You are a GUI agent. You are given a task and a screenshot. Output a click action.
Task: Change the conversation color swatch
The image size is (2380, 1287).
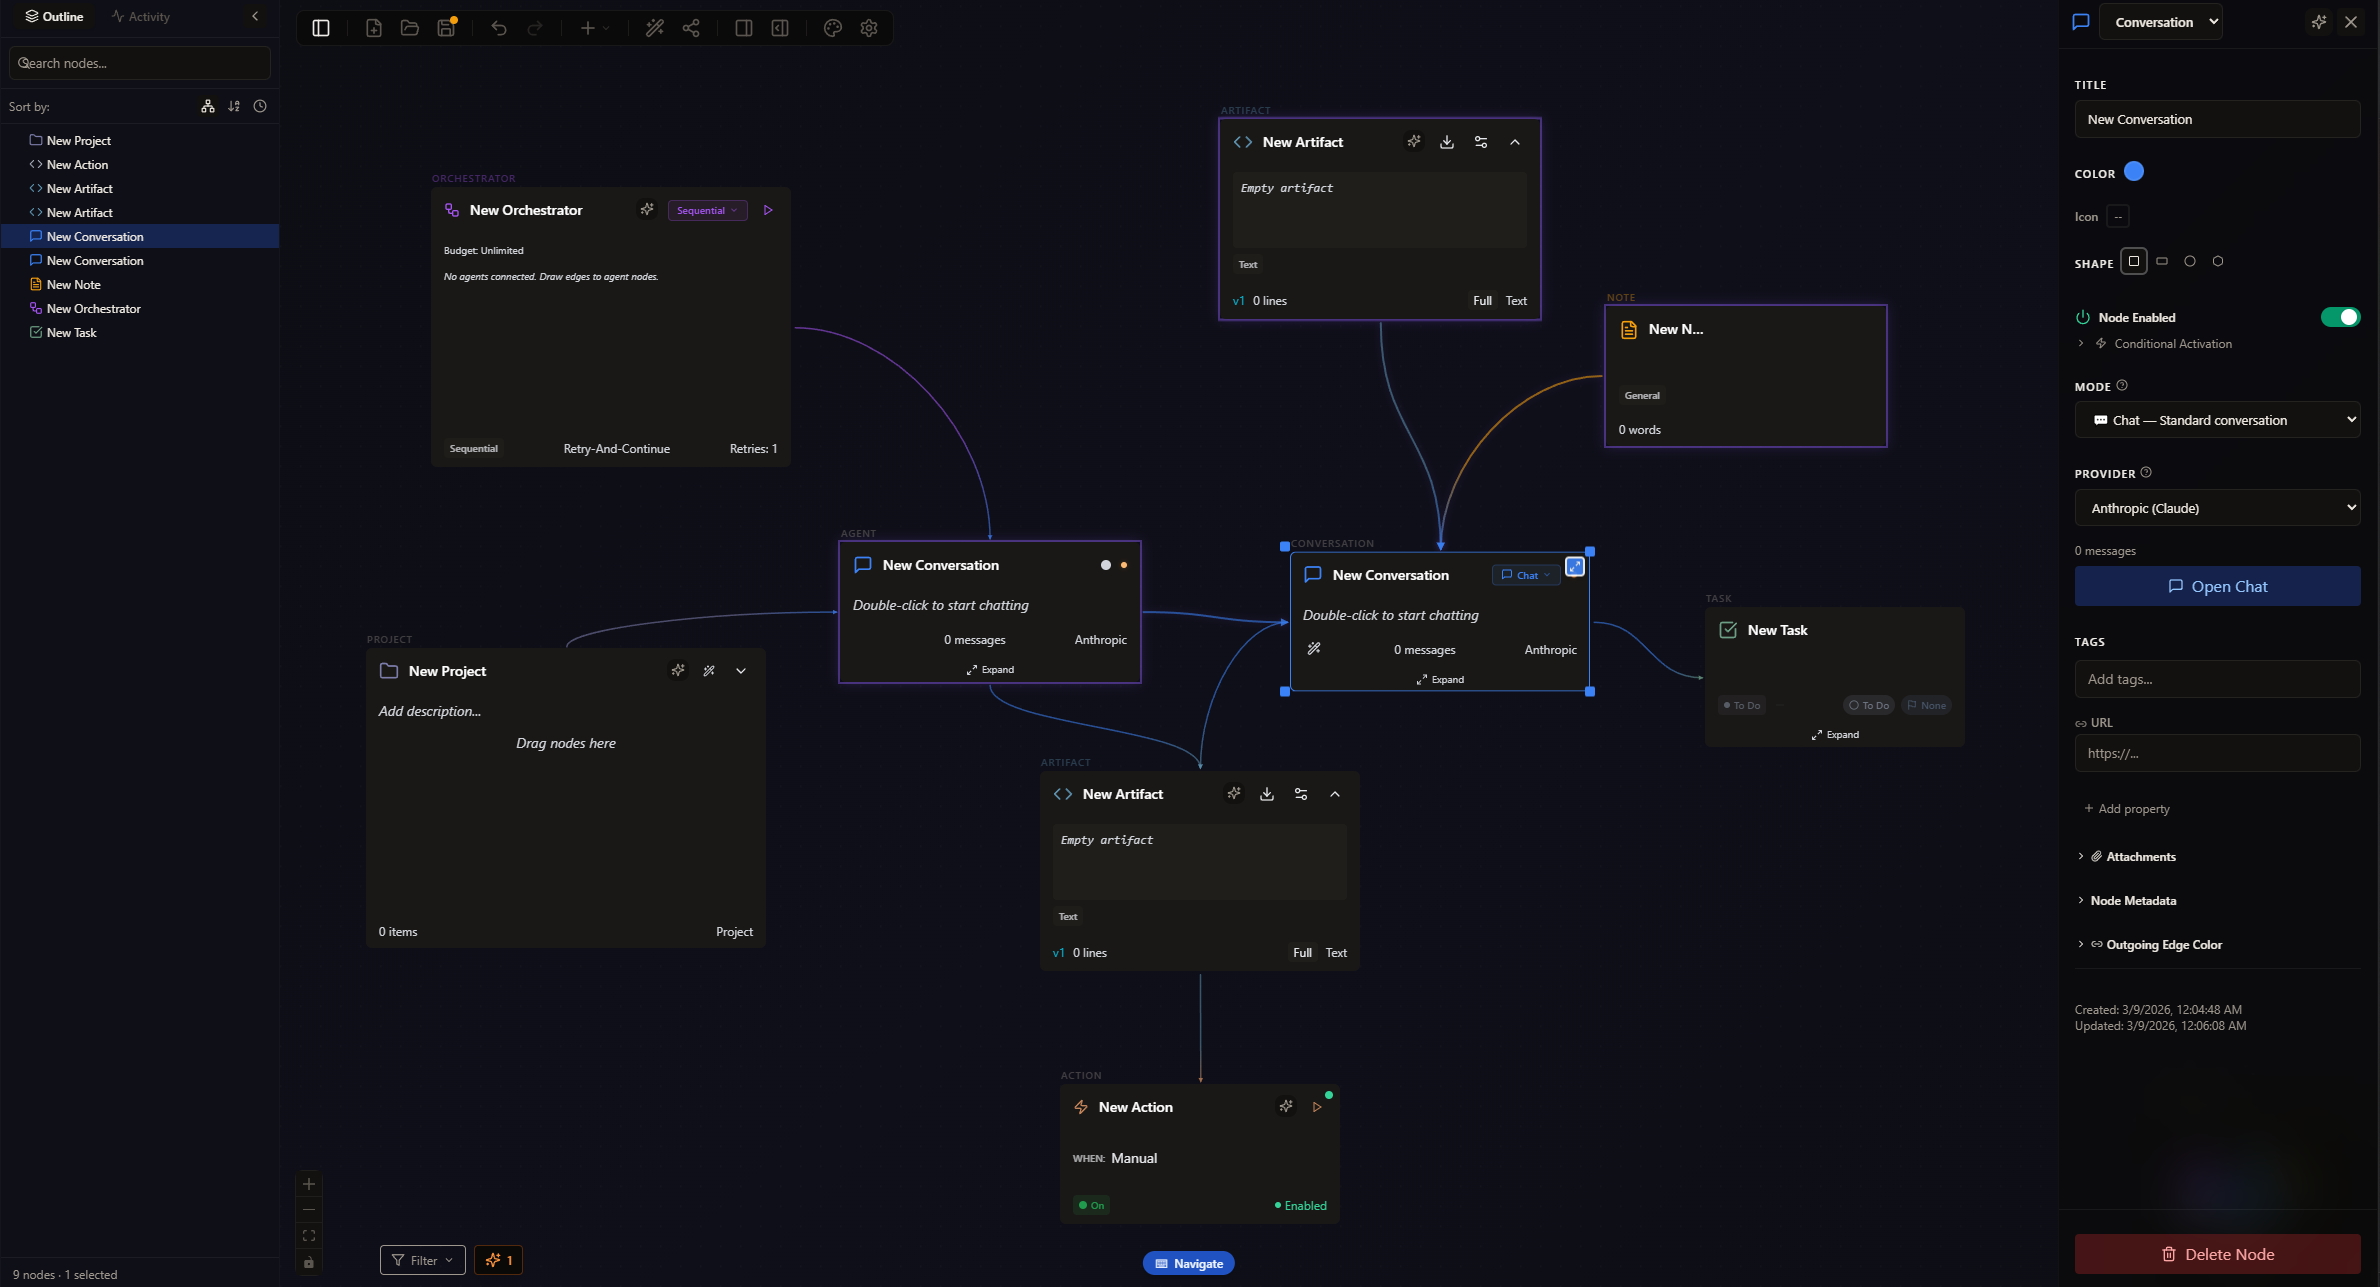coord(2134,171)
